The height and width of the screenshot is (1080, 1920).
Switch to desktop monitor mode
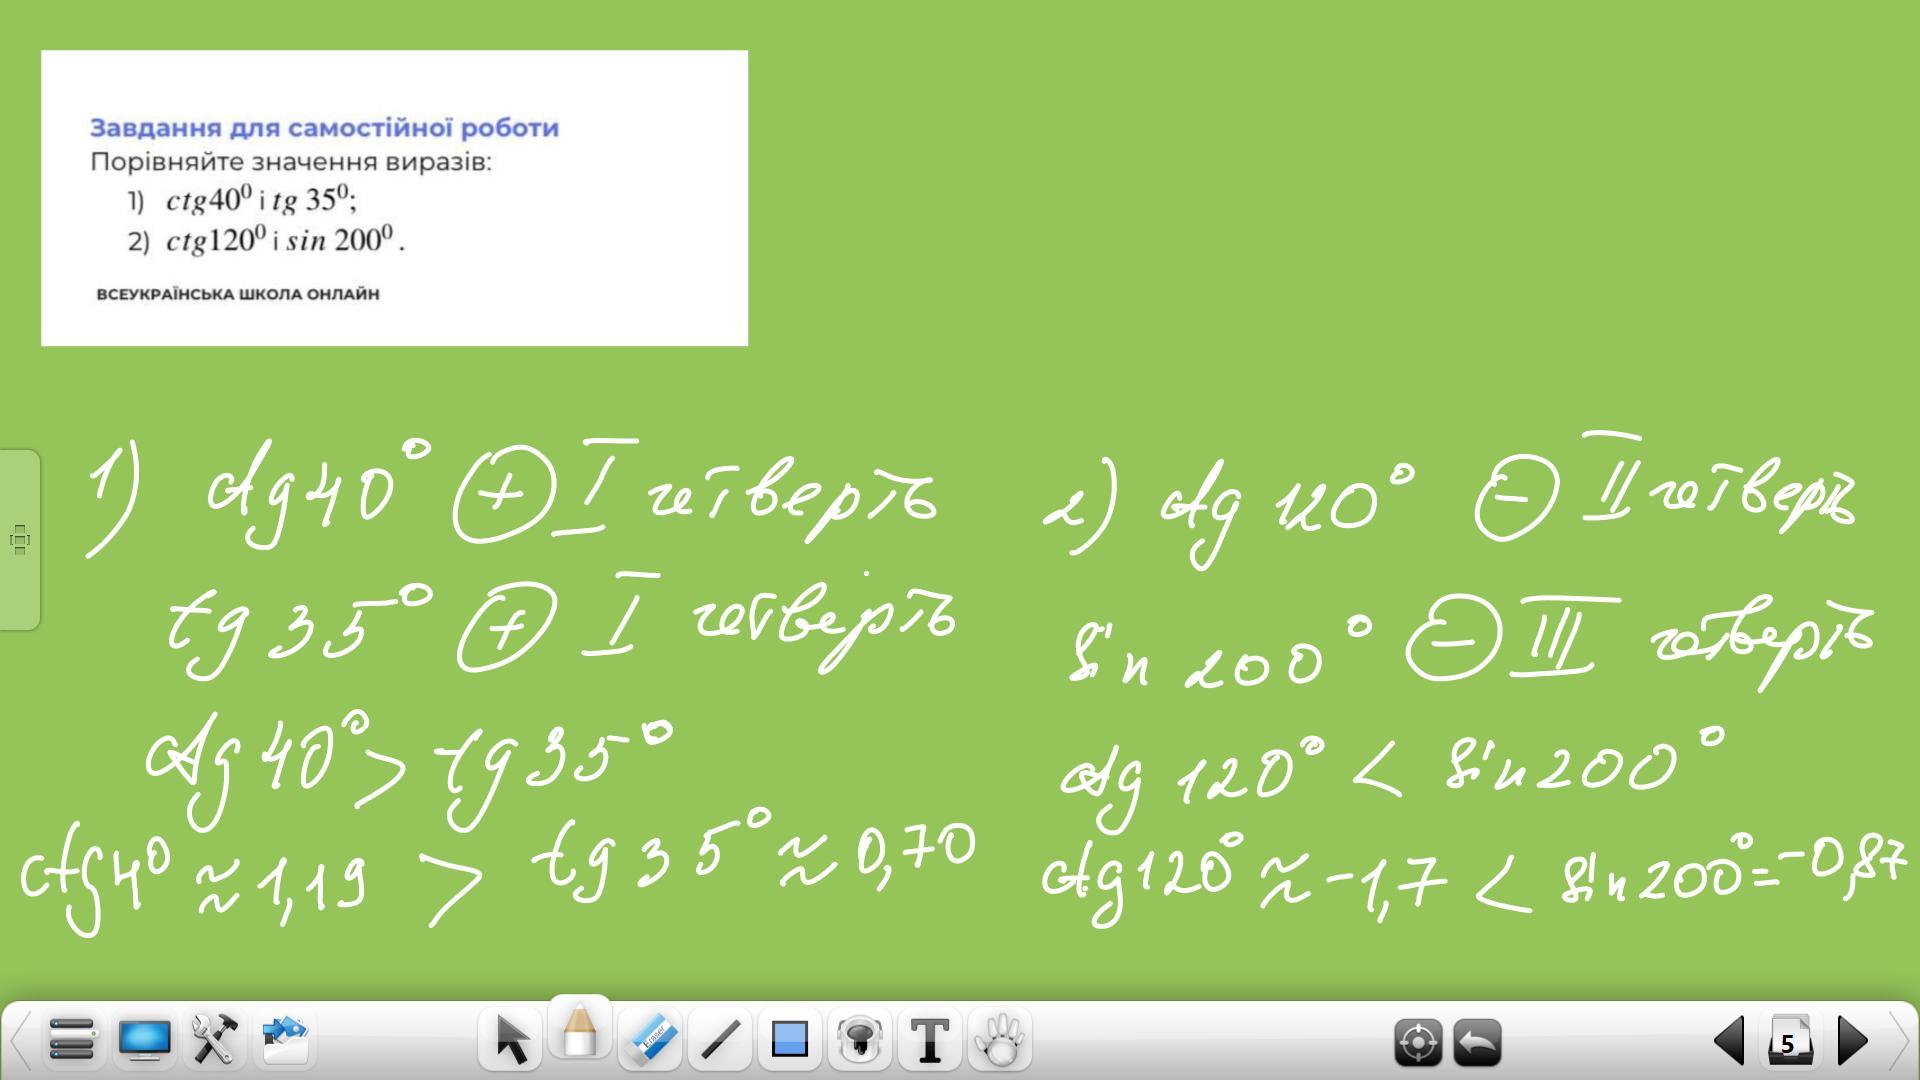pyautogui.click(x=144, y=1041)
